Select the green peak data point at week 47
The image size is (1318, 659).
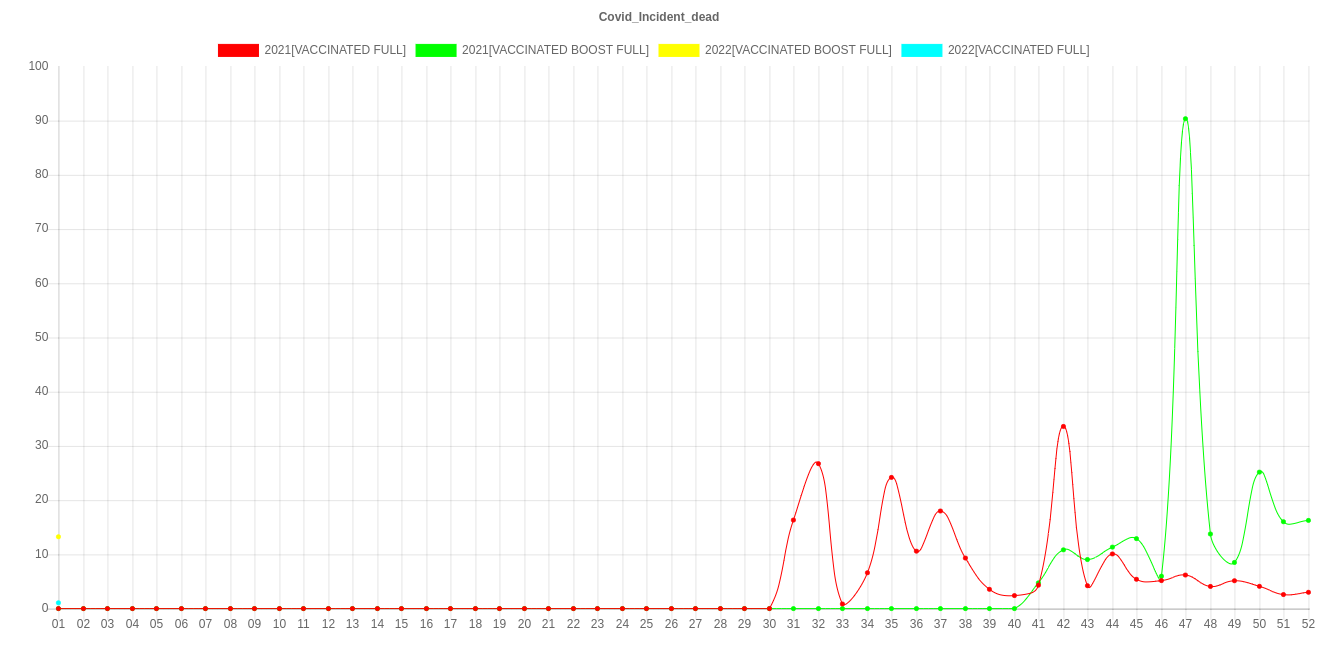coord(1185,118)
